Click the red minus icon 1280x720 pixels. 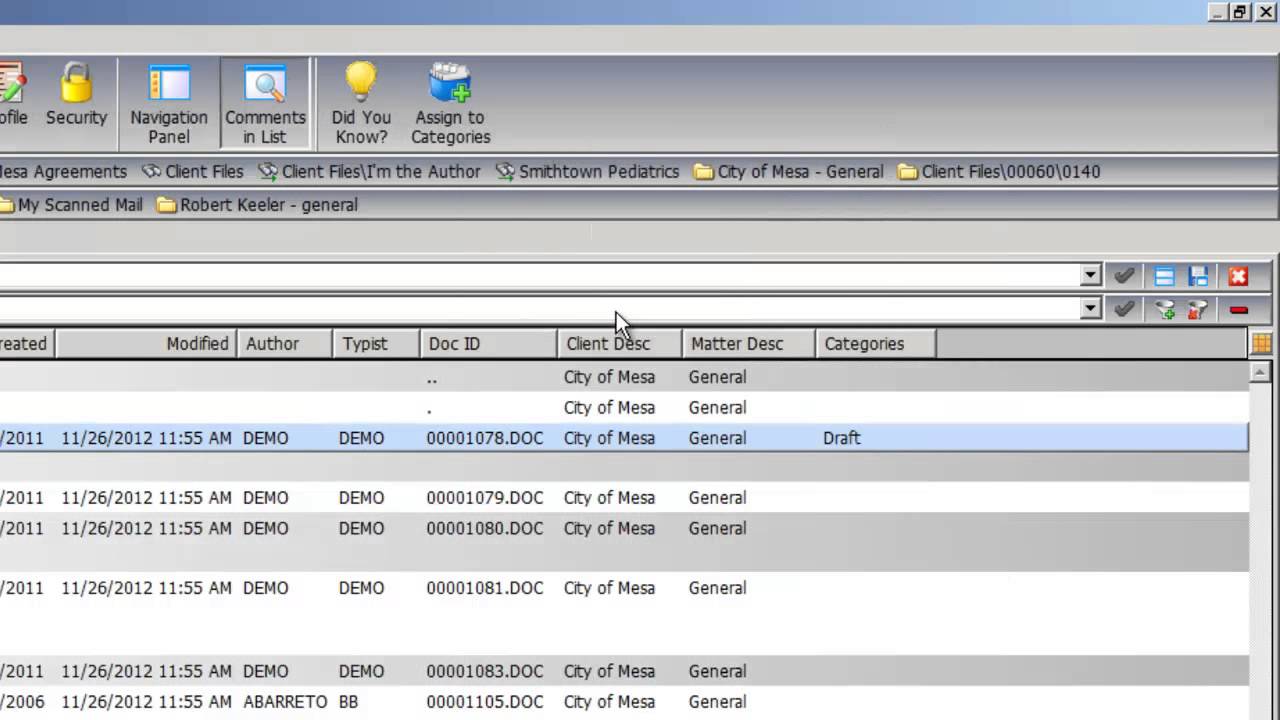pyautogui.click(x=1238, y=310)
